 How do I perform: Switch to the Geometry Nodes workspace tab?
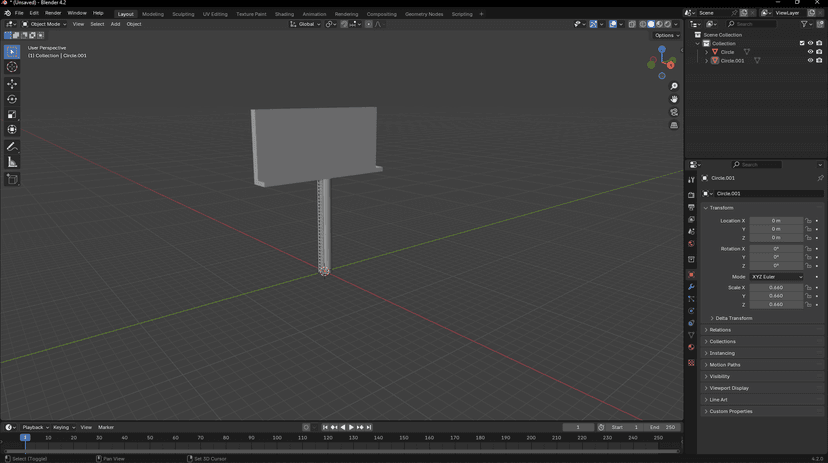tap(424, 14)
